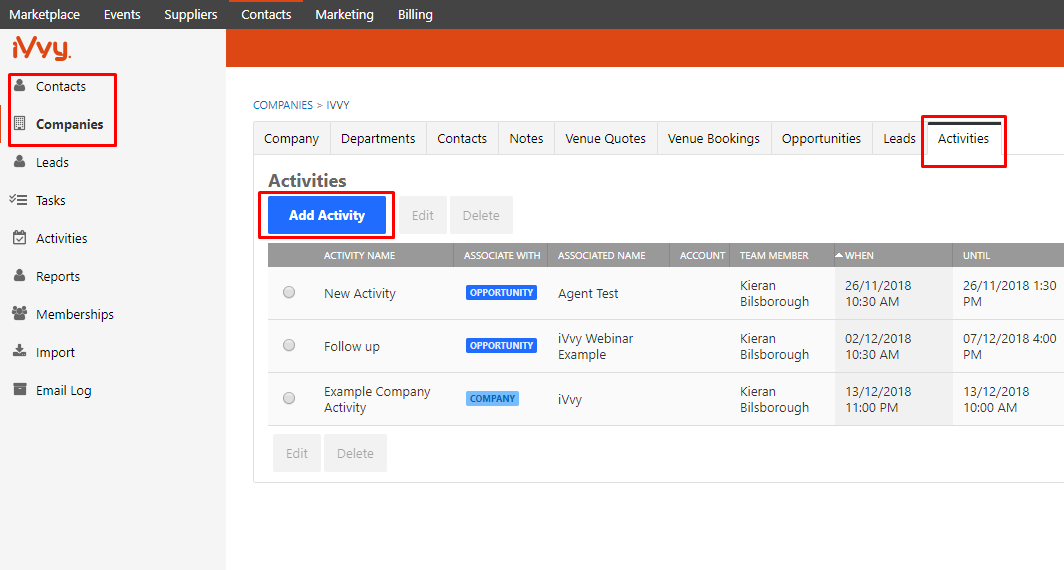Sort by TEAM MEMBER column header

pyautogui.click(x=774, y=255)
